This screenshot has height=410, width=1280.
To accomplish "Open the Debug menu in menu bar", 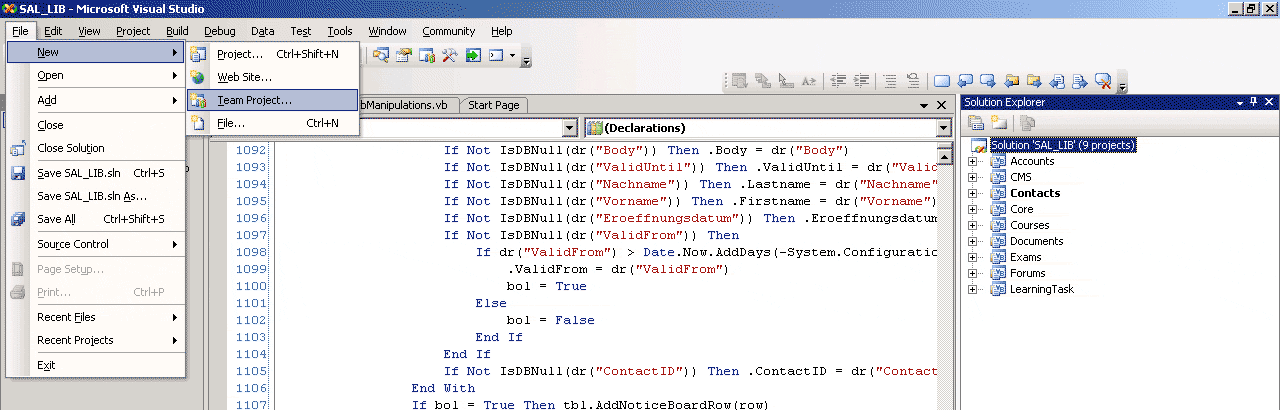I will (x=220, y=31).
